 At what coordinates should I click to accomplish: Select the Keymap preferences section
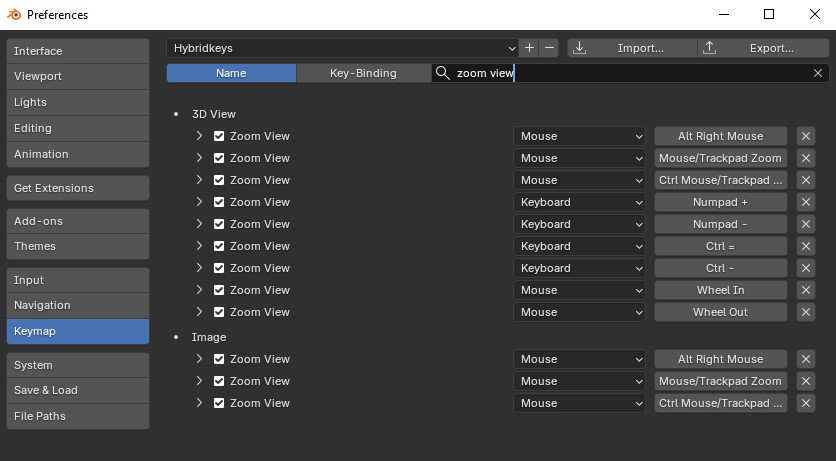click(78, 331)
